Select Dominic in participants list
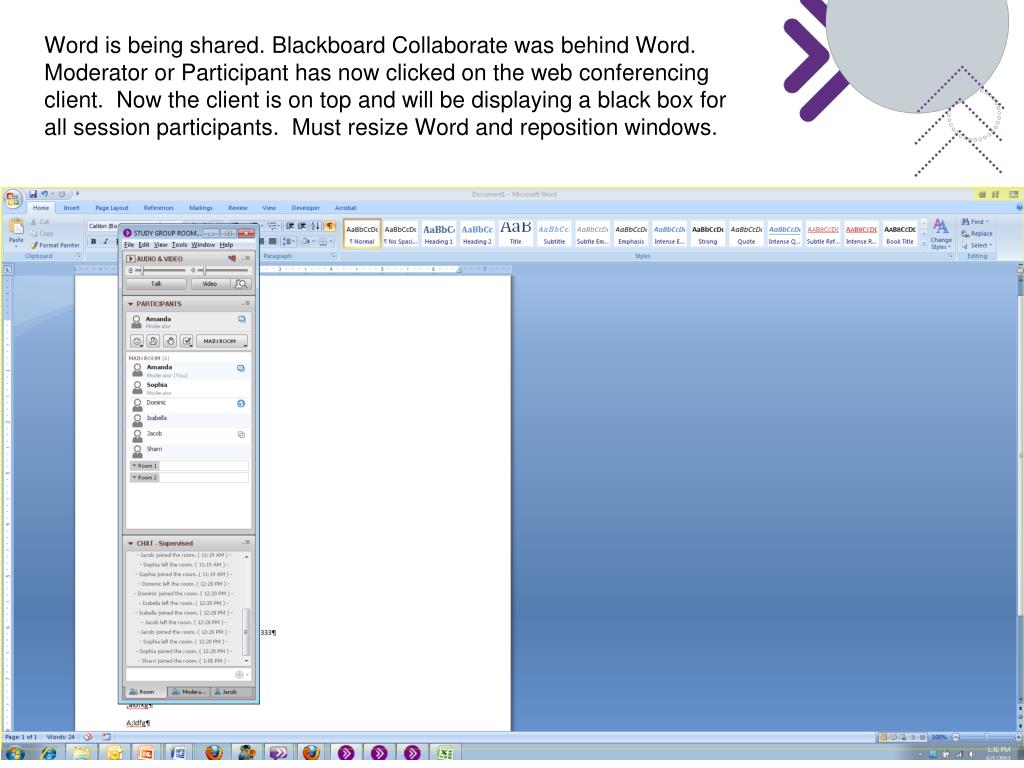Image resolution: width=1024 pixels, height=768 pixels. [x=188, y=404]
